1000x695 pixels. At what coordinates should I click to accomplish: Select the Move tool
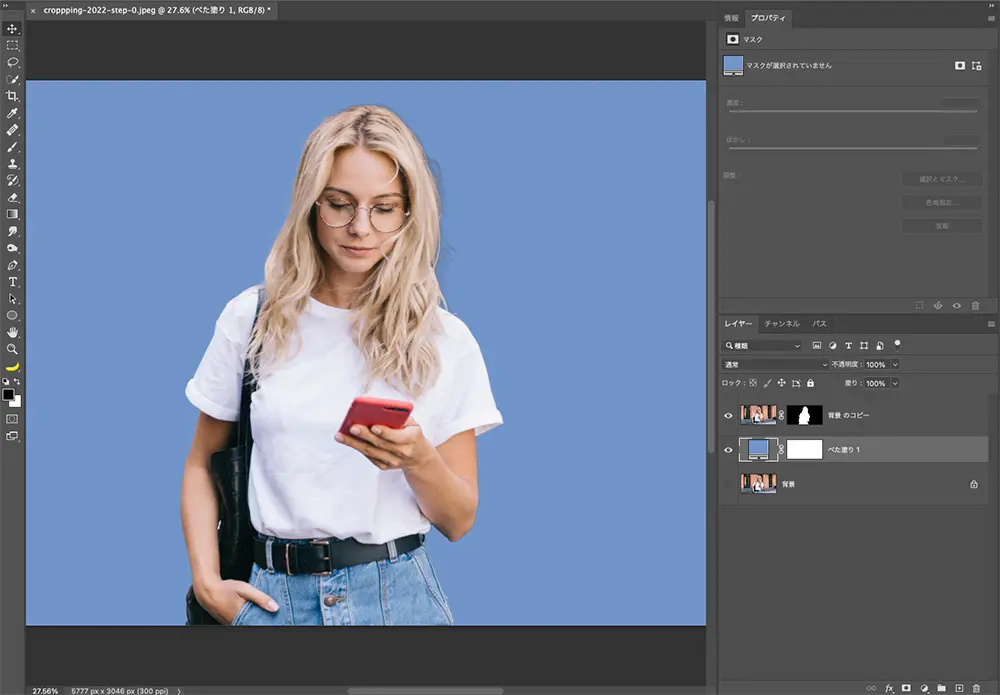click(x=12, y=29)
